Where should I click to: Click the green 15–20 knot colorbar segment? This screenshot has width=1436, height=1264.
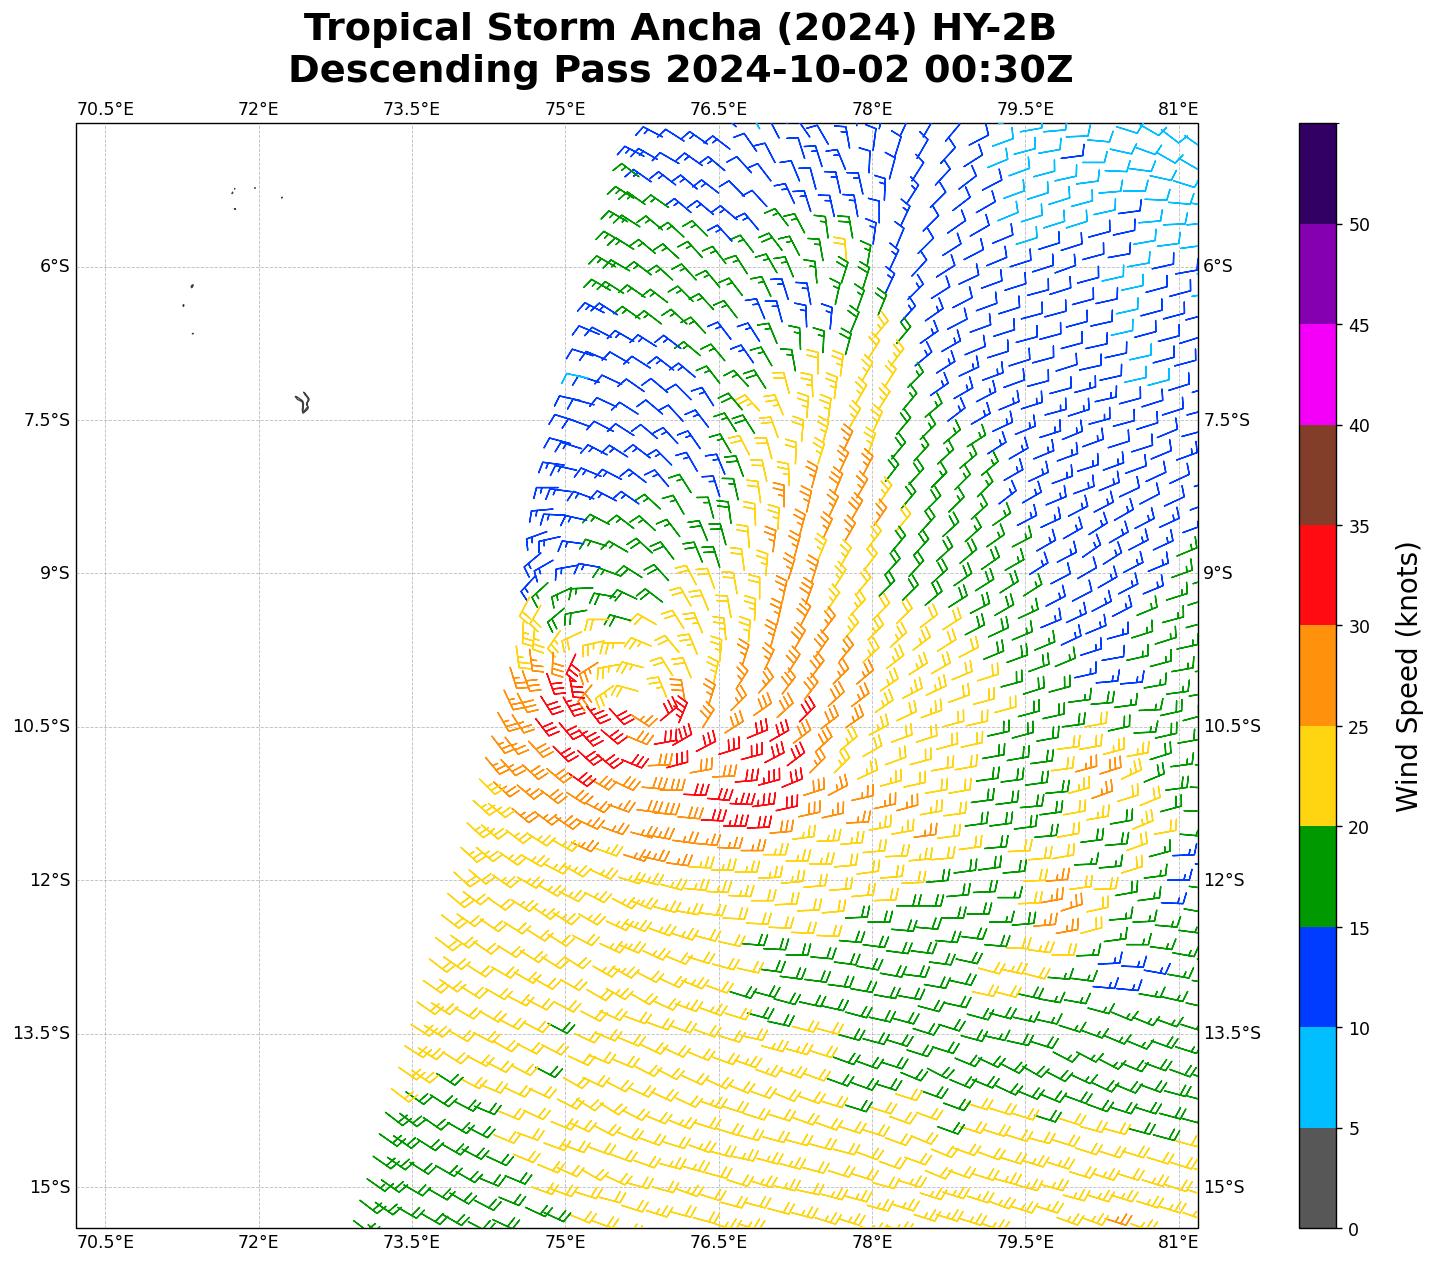(1317, 876)
